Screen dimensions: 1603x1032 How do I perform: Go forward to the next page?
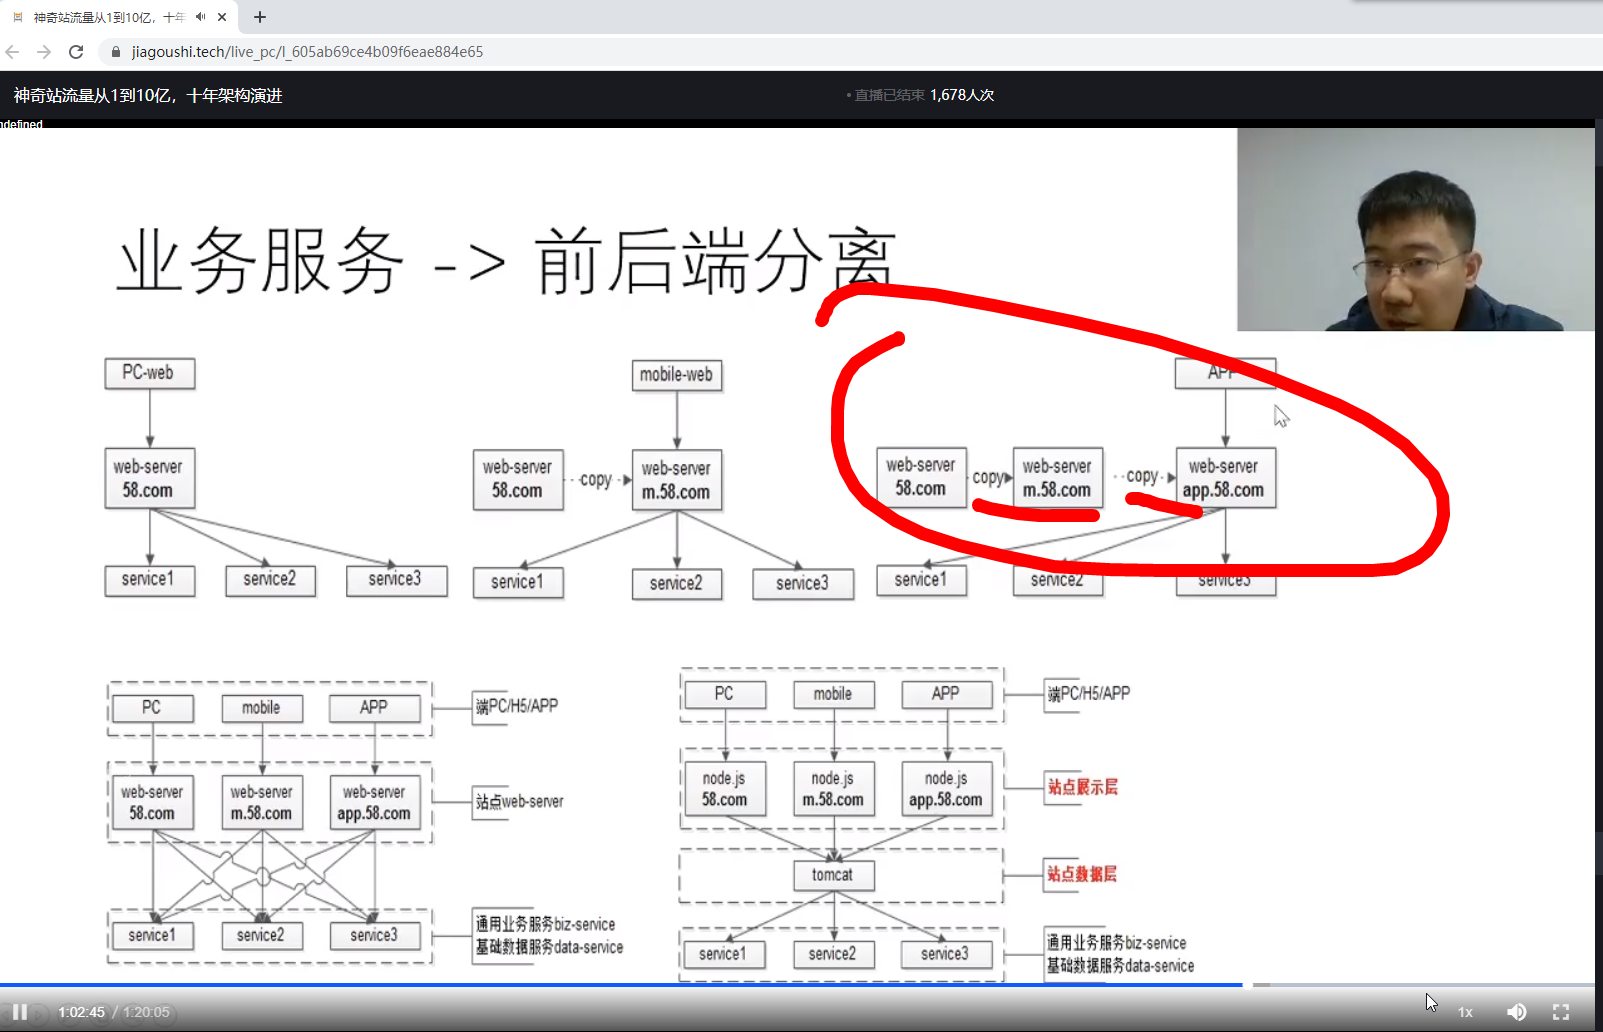(44, 51)
